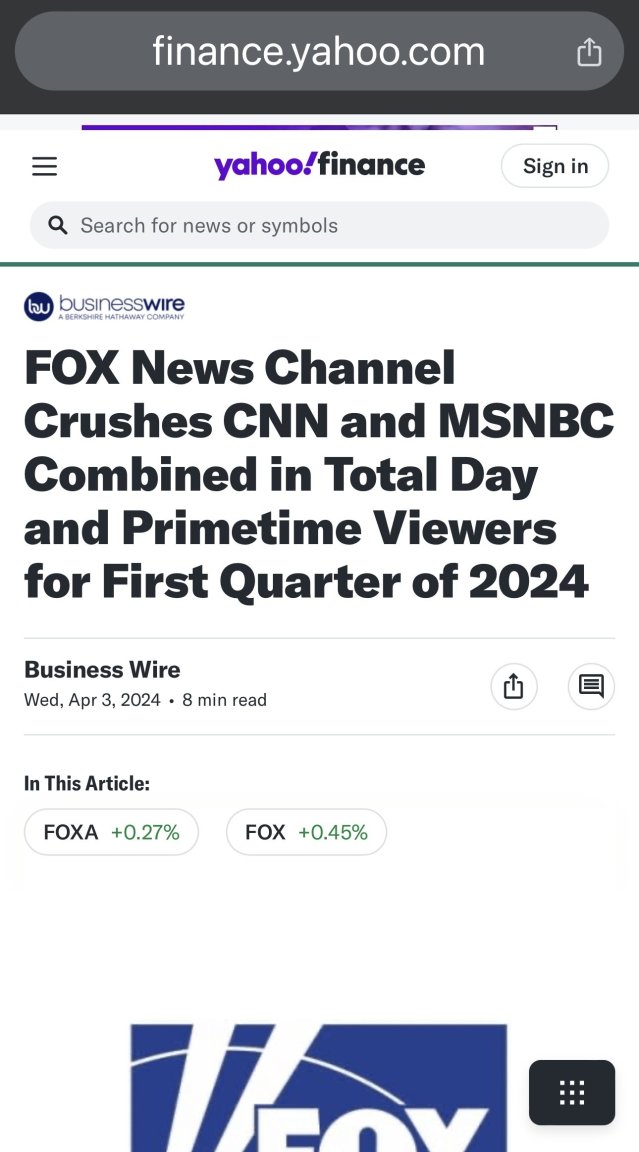Go to Yahoo Finance home logo
The image size is (639, 1152).
[319, 165]
